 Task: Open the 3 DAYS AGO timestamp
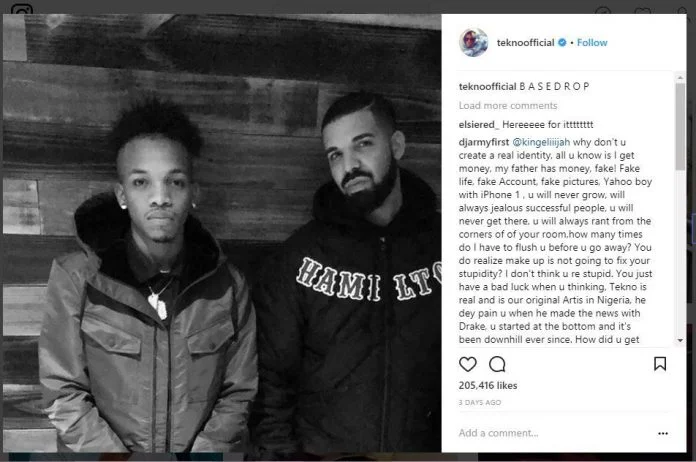pyautogui.click(x=480, y=403)
